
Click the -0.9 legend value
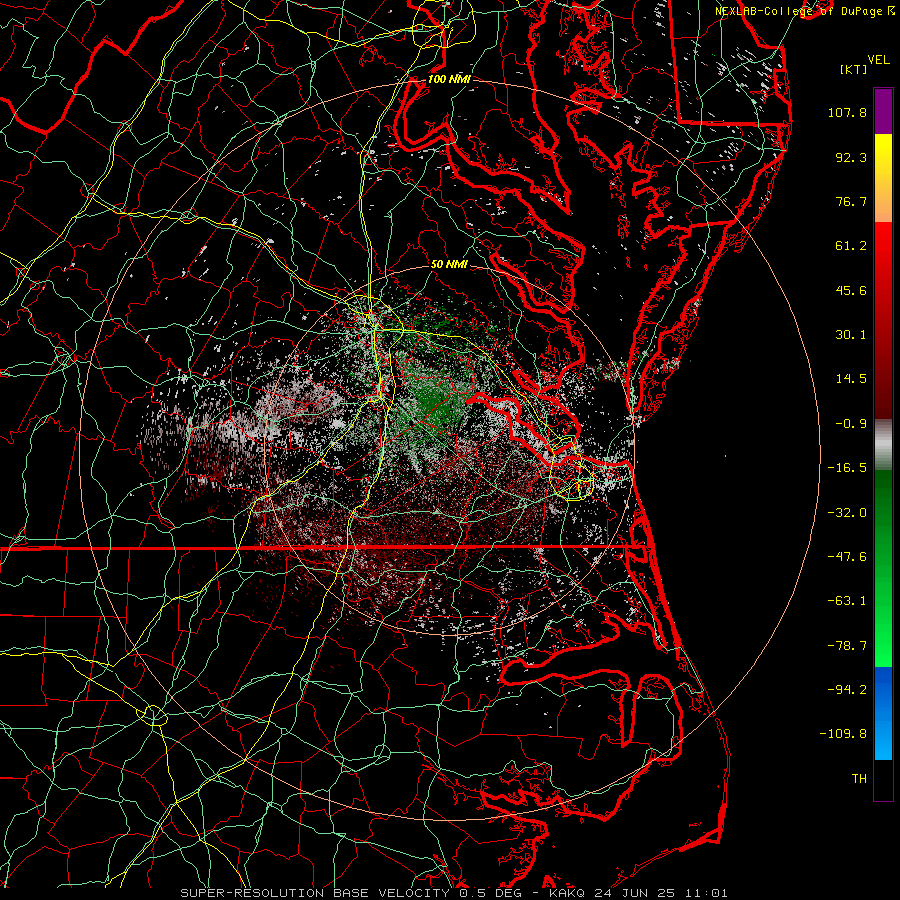[x=851, y=424]
